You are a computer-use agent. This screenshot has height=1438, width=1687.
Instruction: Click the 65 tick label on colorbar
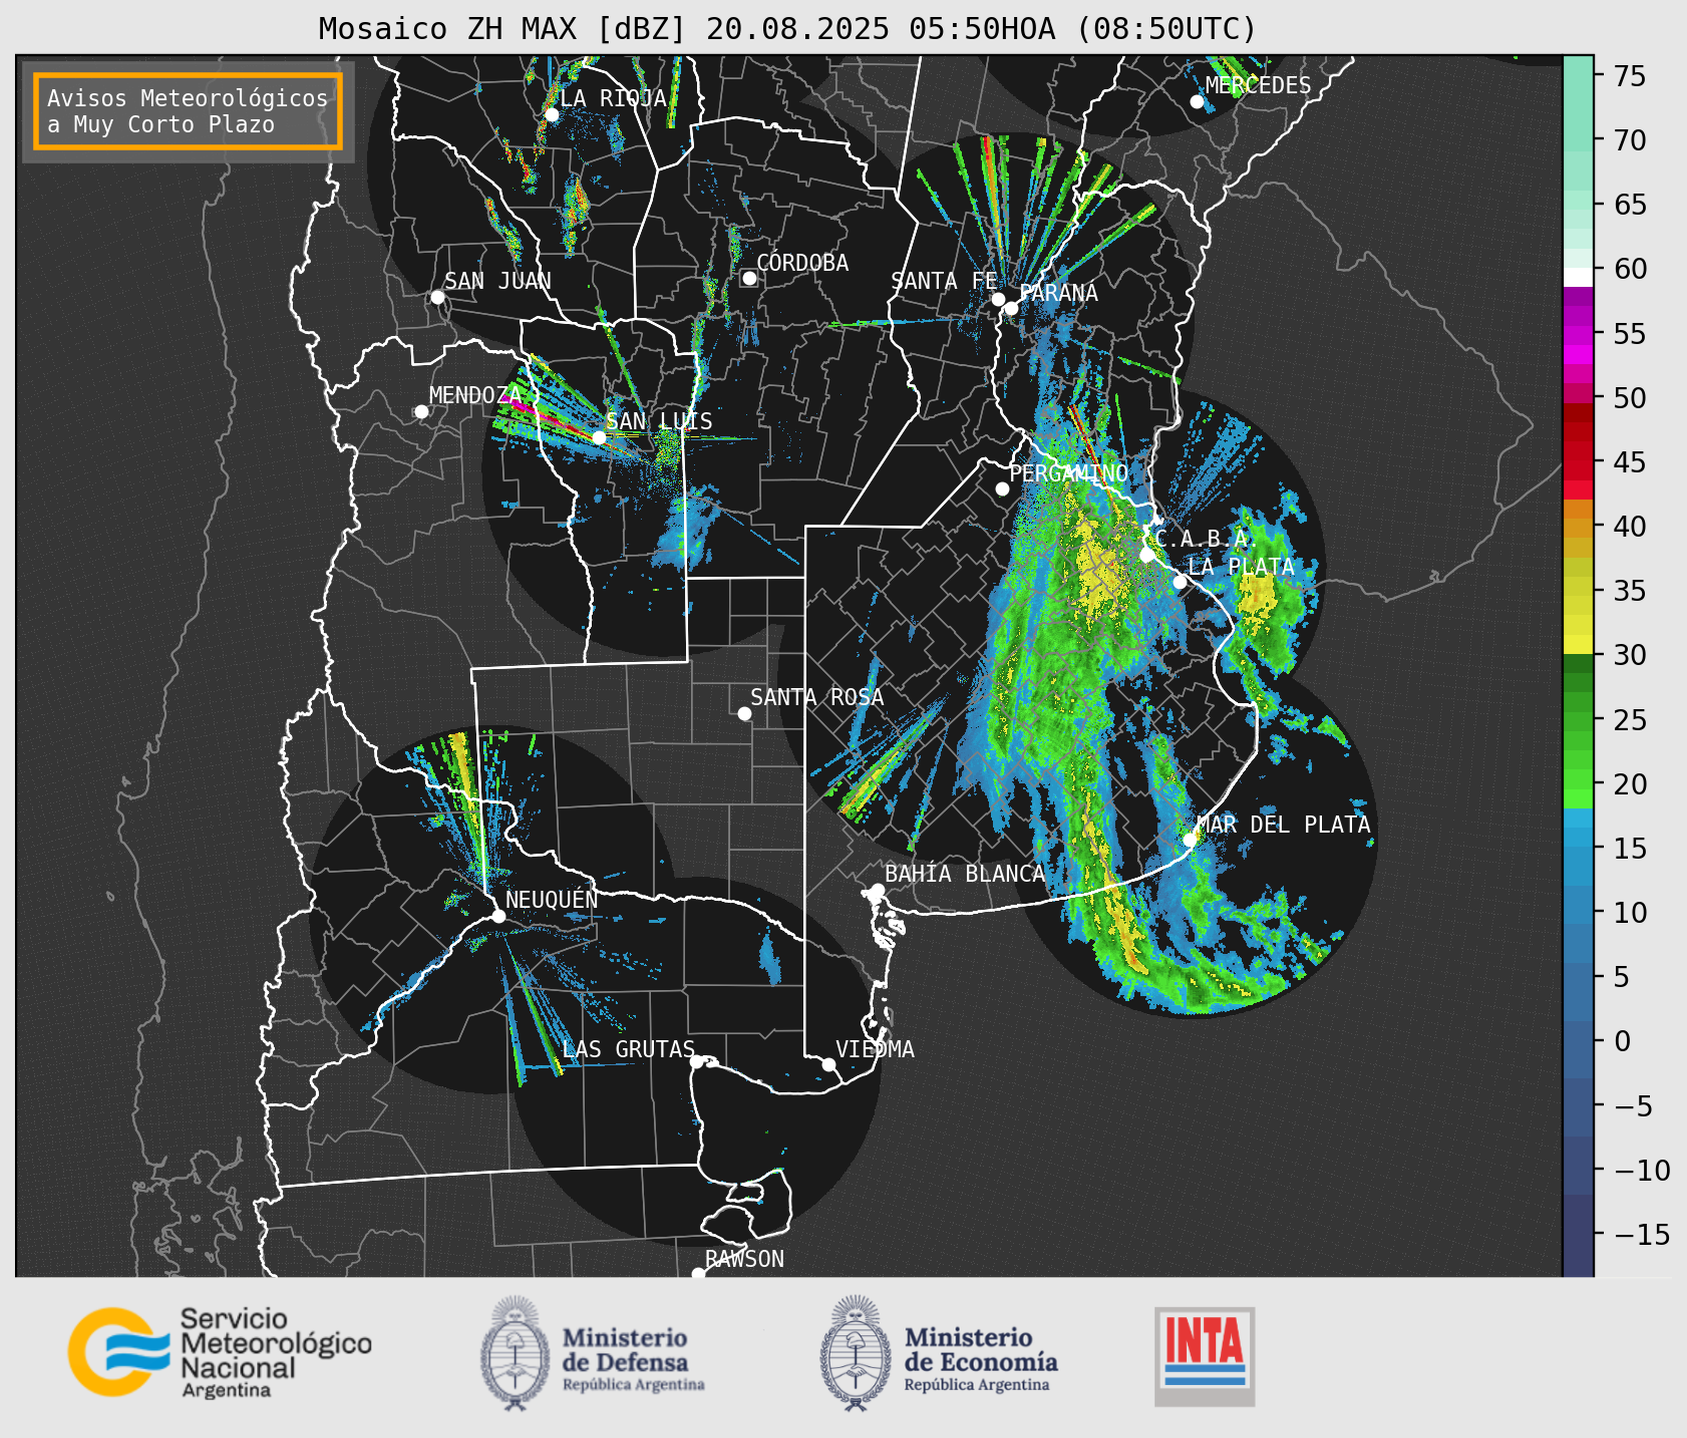tap(1628, 205)
